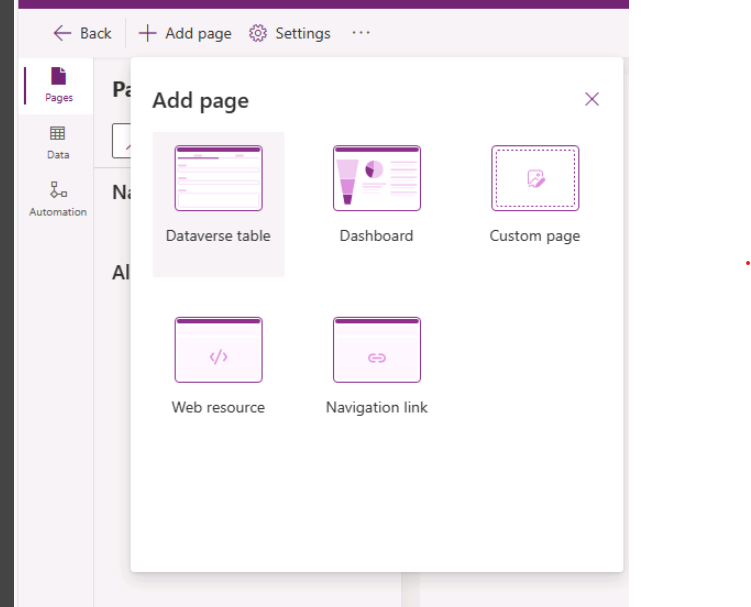Click the Back arrow button
The height and width of the screenshot is (607, 751).
[x=82, y=34]
